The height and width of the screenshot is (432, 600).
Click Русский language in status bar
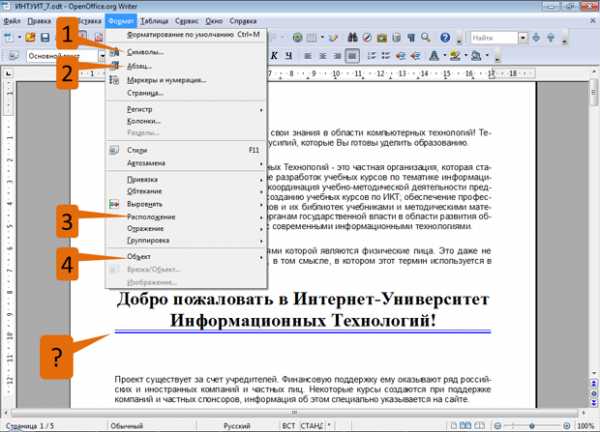coord(236,425)
